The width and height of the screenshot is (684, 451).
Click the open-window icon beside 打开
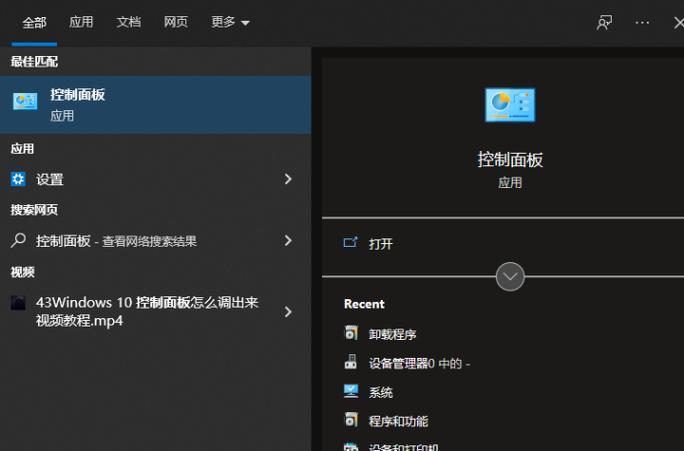(x=350, y=242)
